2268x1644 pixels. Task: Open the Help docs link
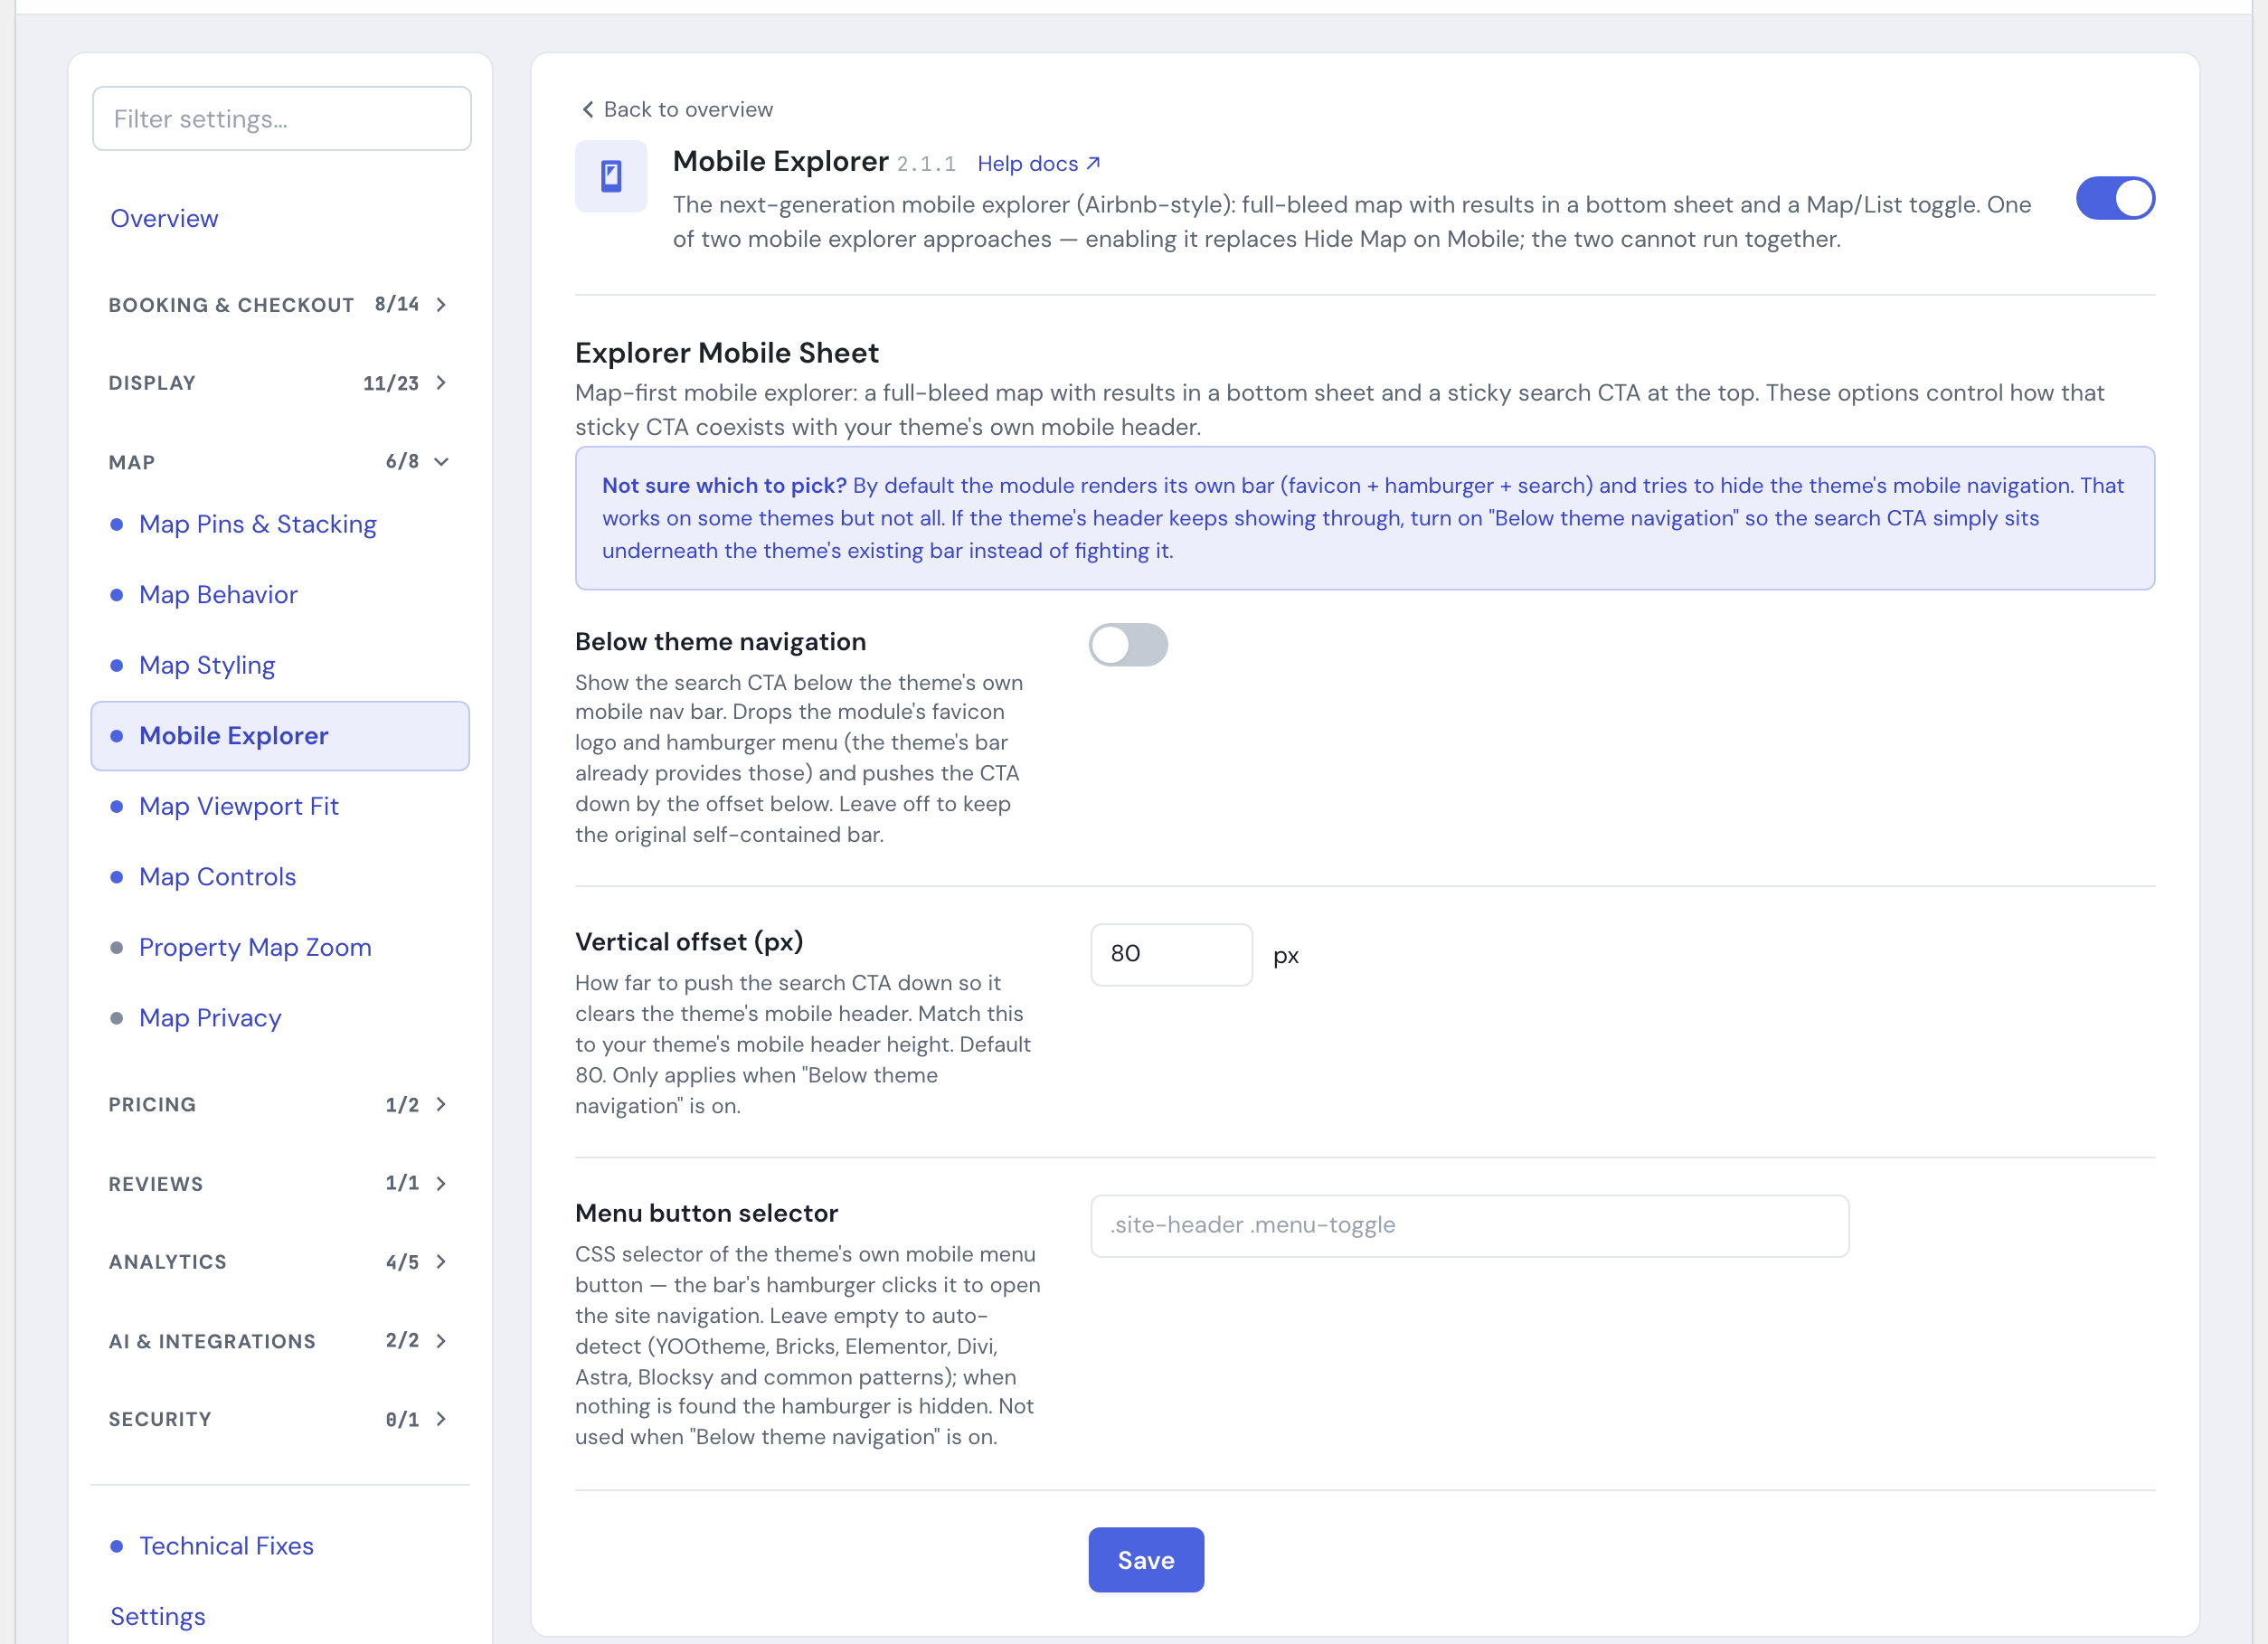(1038, 163)
